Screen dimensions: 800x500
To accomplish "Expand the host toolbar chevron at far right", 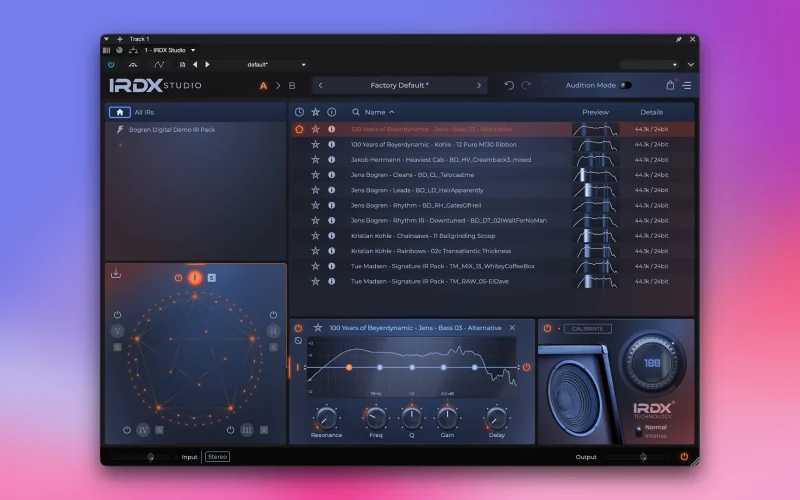I will click(691, 65).
